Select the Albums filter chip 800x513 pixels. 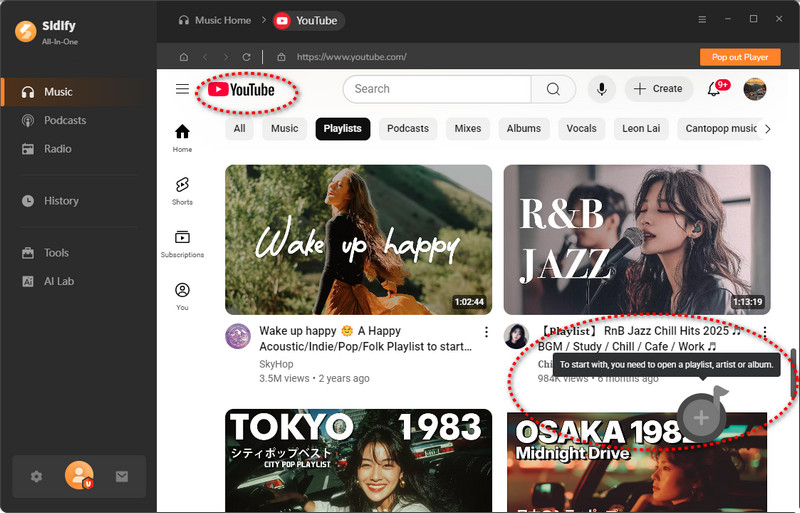click(524, 129)
